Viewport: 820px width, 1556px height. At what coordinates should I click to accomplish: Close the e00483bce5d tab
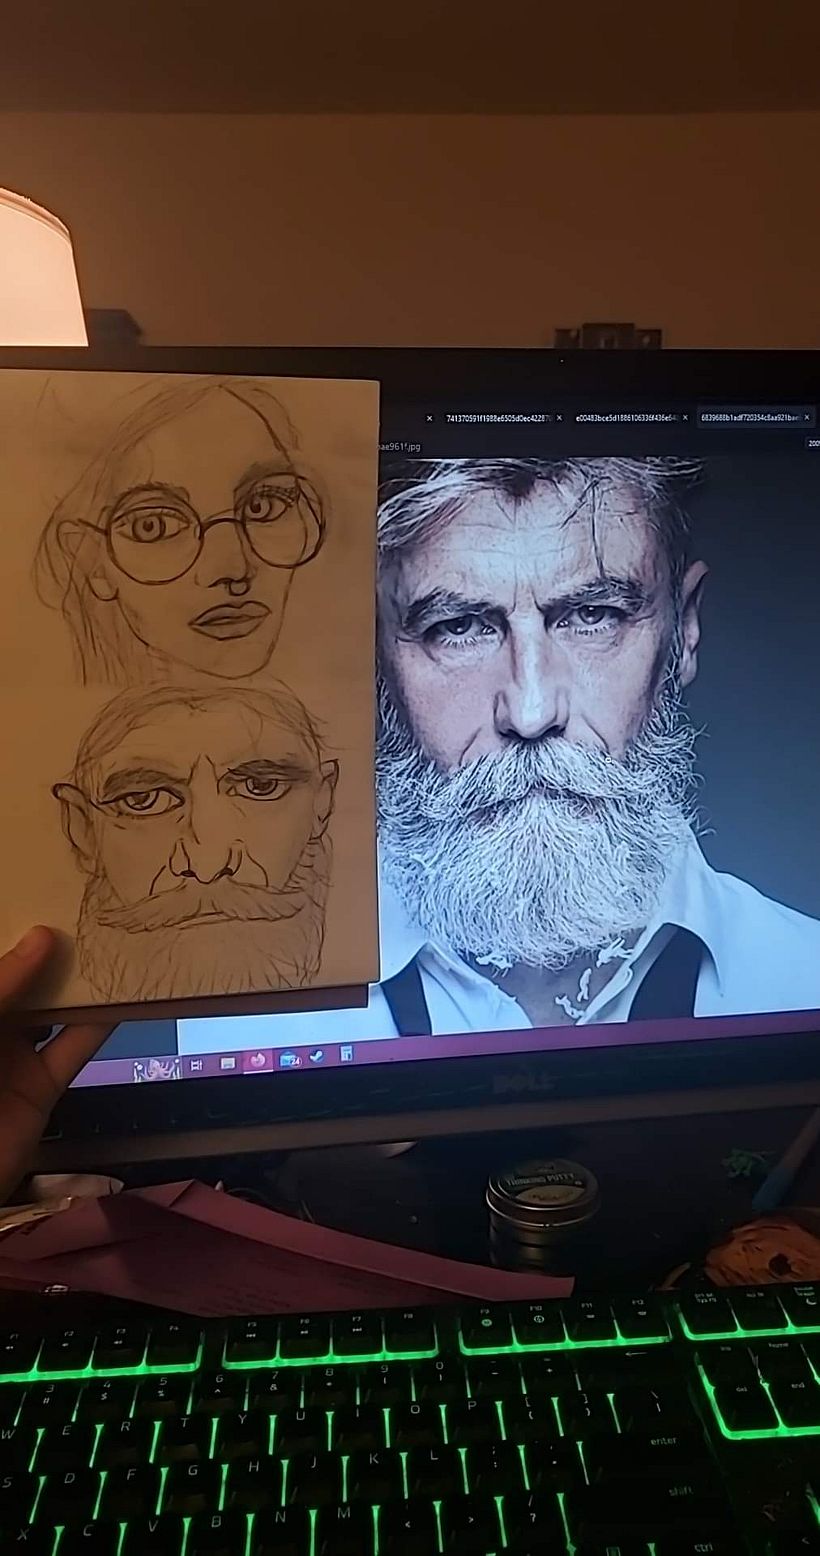point(685,418)
